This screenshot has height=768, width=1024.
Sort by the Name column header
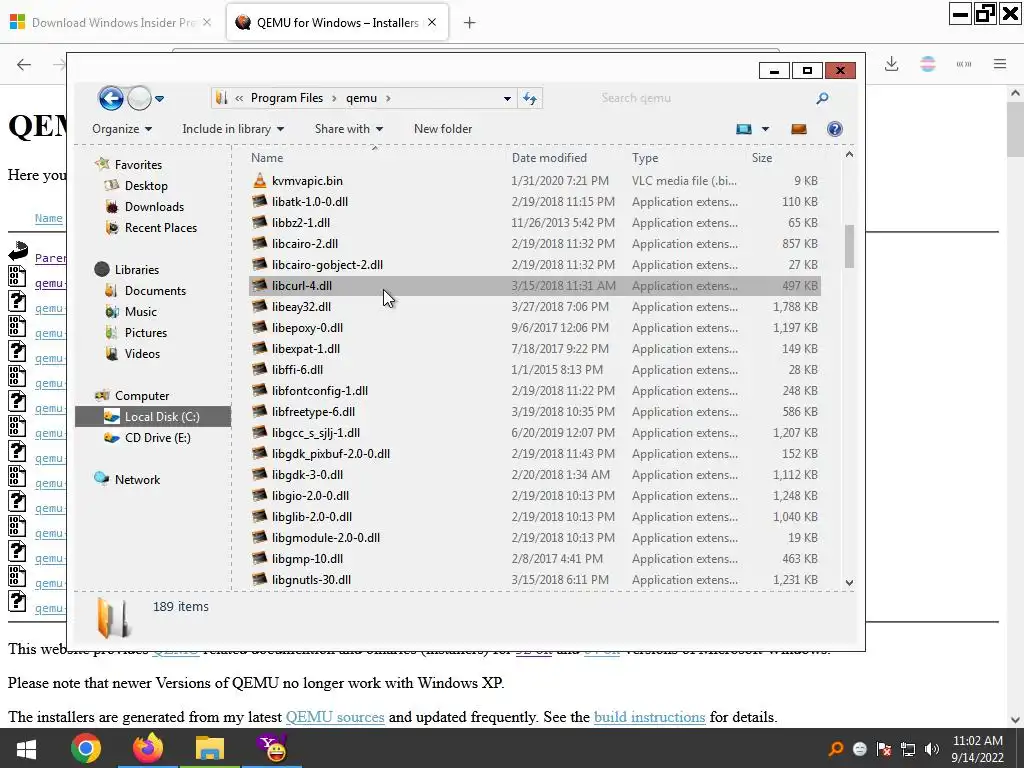(267, 157)
